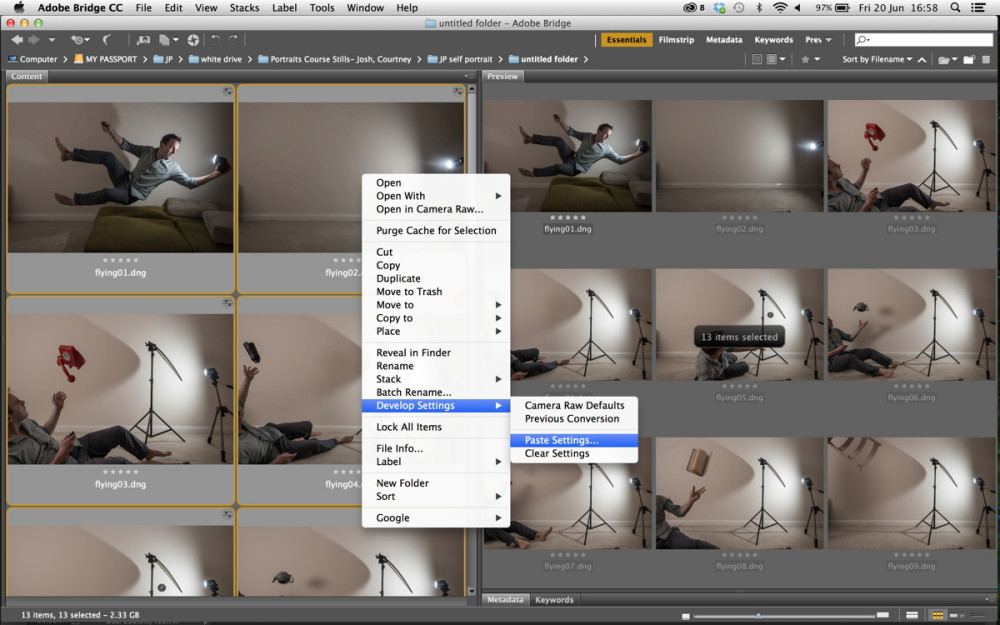
Task: Expand the Open With submenu
Action: point(436,196)
